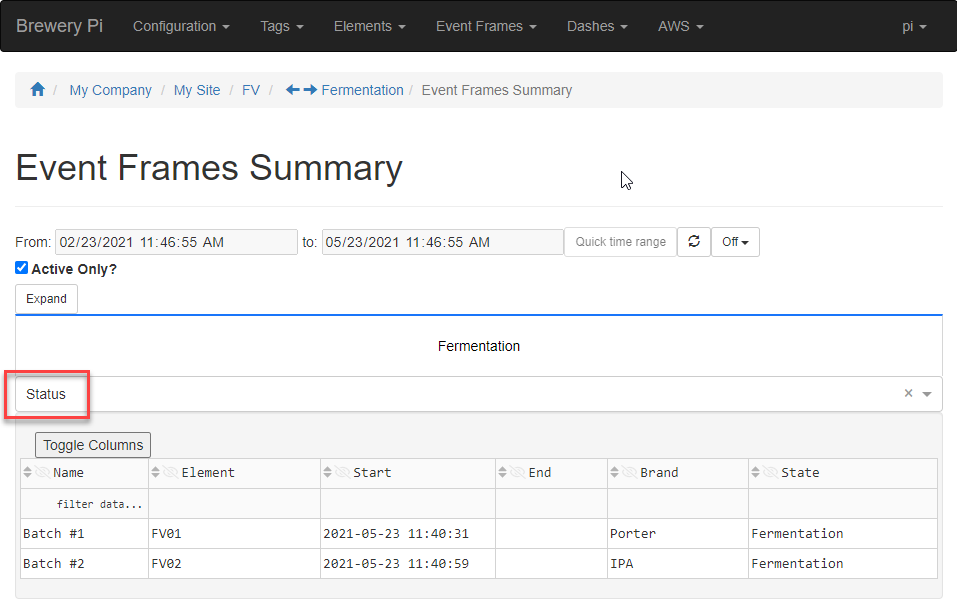
Task: Click the home icon in the breadcrumb
Action: [x=37, y=90]
